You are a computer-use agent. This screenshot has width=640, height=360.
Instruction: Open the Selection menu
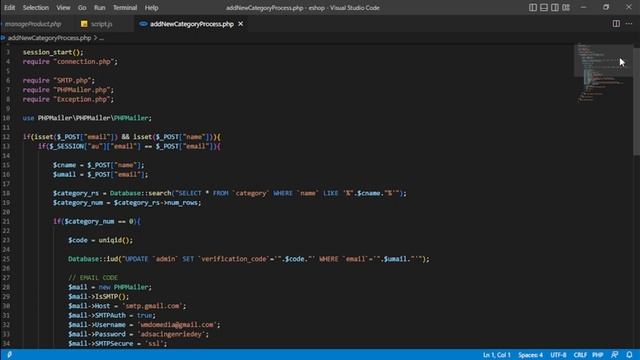click(x=36, y=8)
